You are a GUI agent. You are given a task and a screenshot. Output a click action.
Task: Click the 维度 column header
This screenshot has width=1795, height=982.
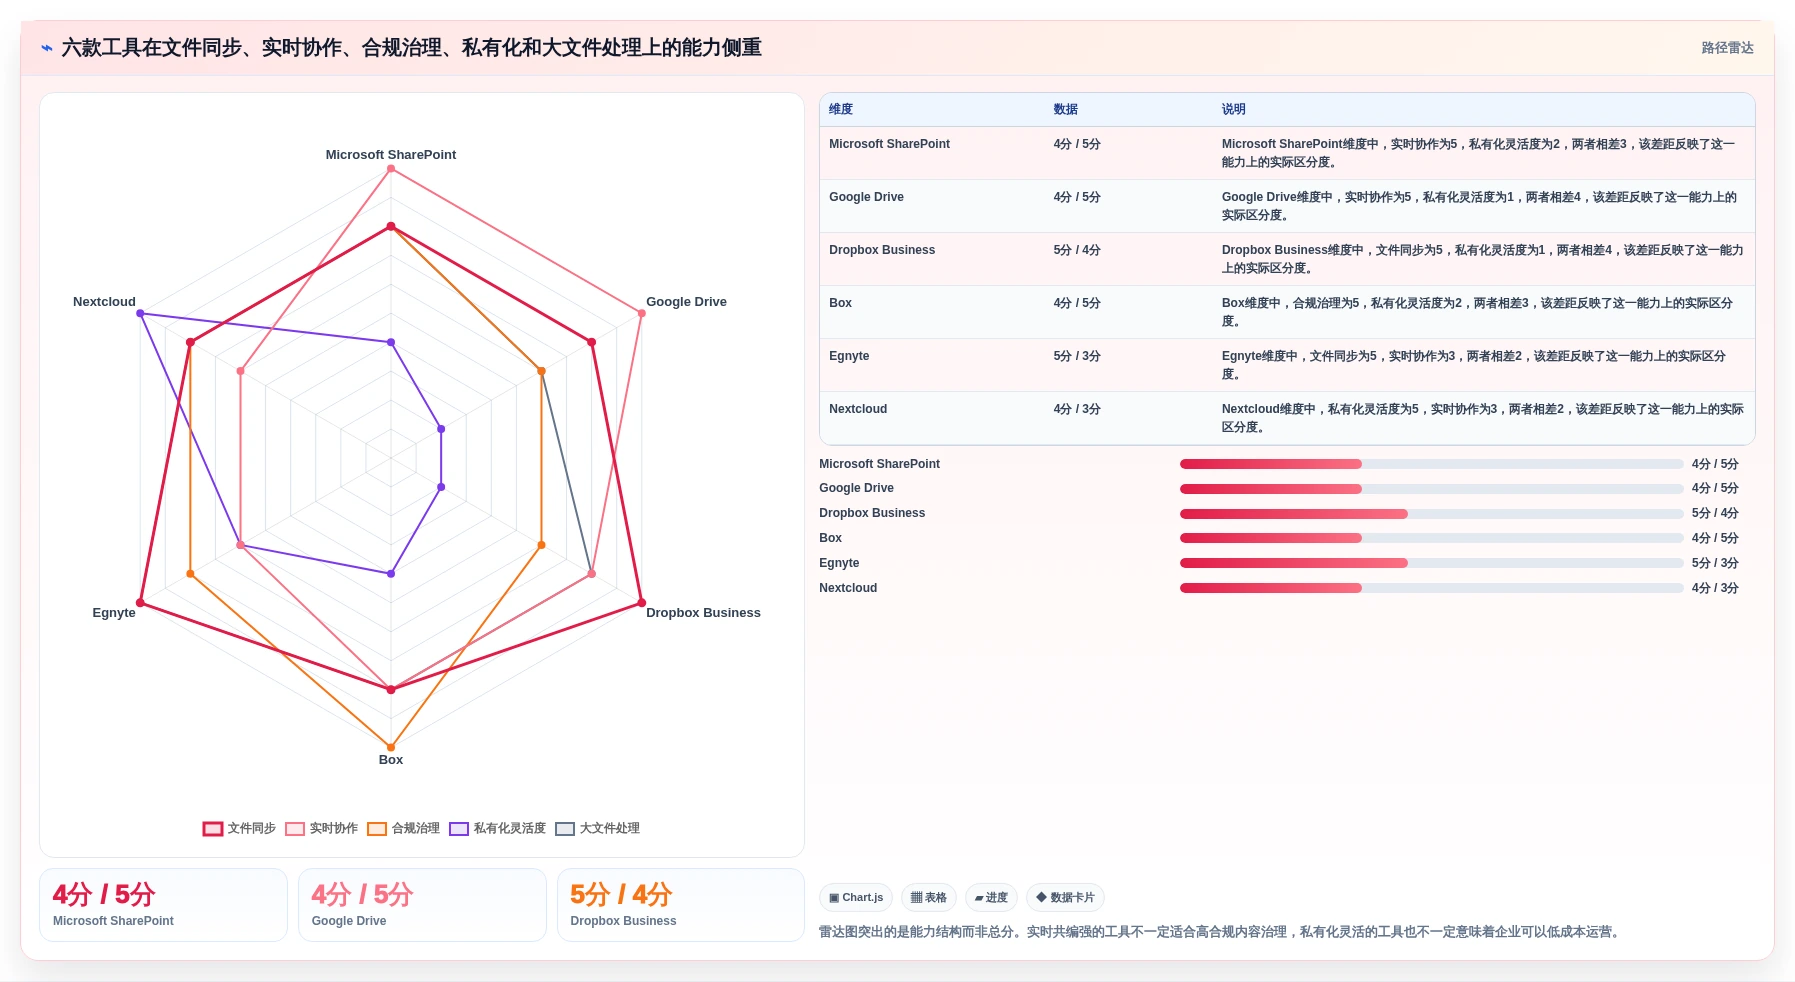(x=841, y=110)
